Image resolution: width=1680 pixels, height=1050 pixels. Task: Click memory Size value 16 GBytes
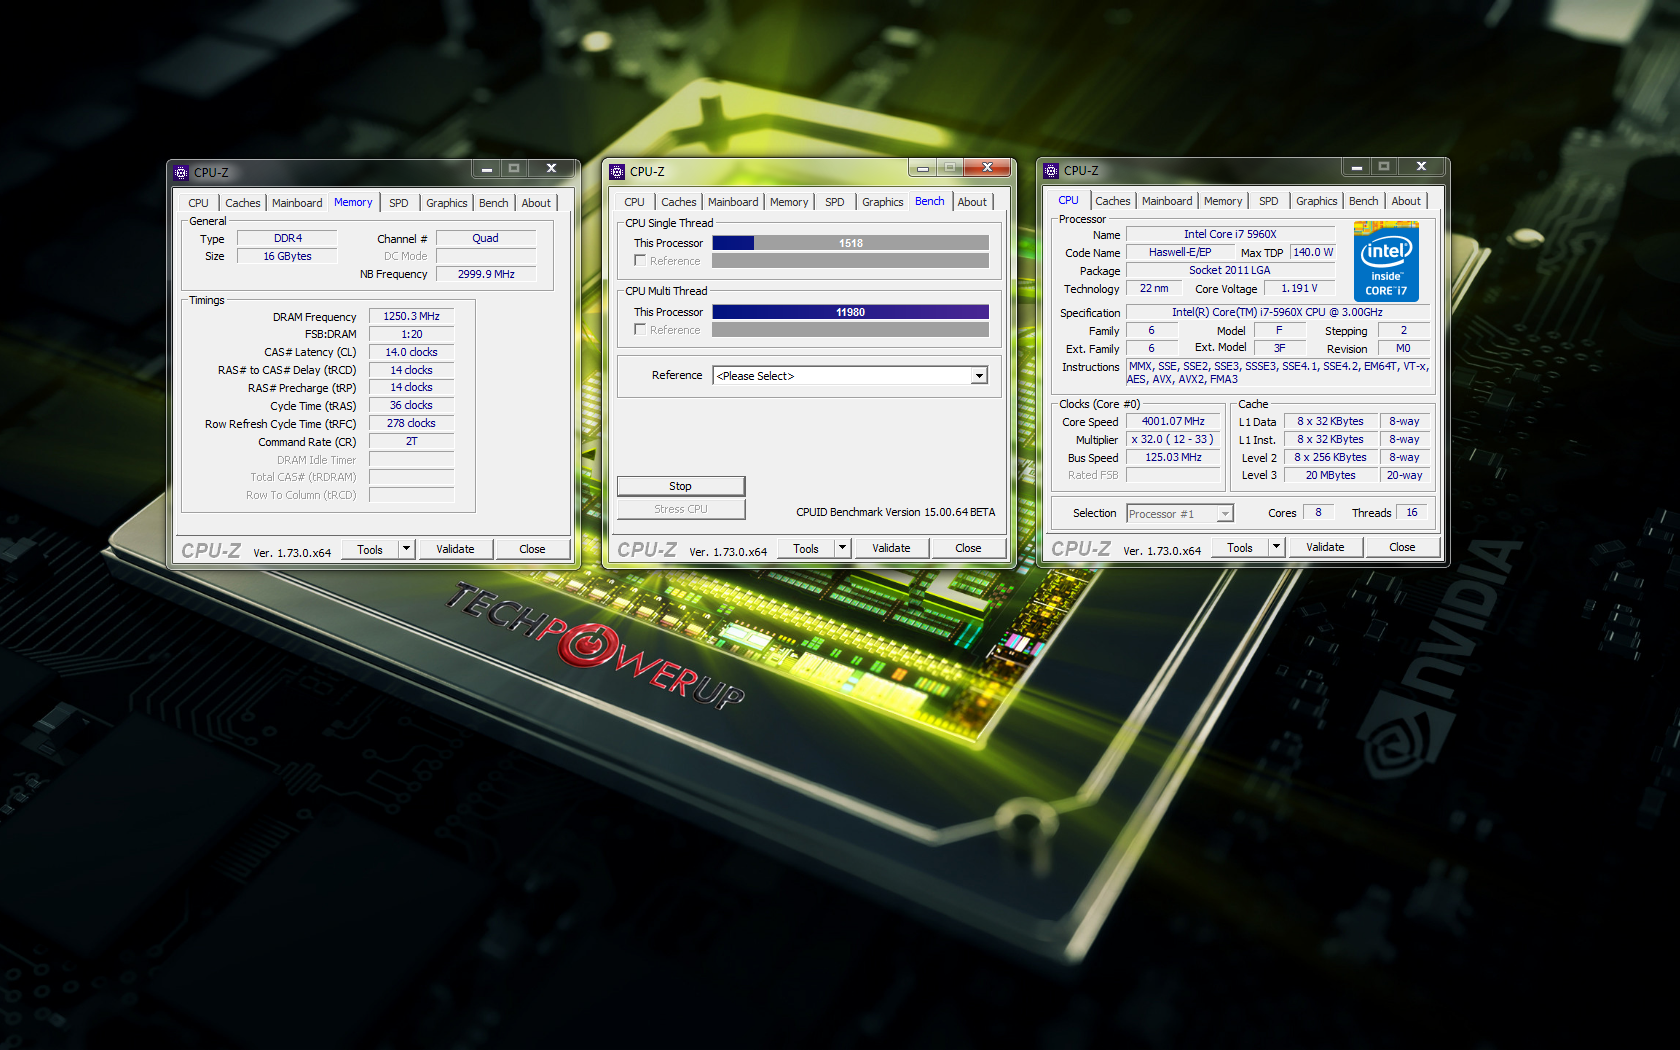[x=288, y=256]
